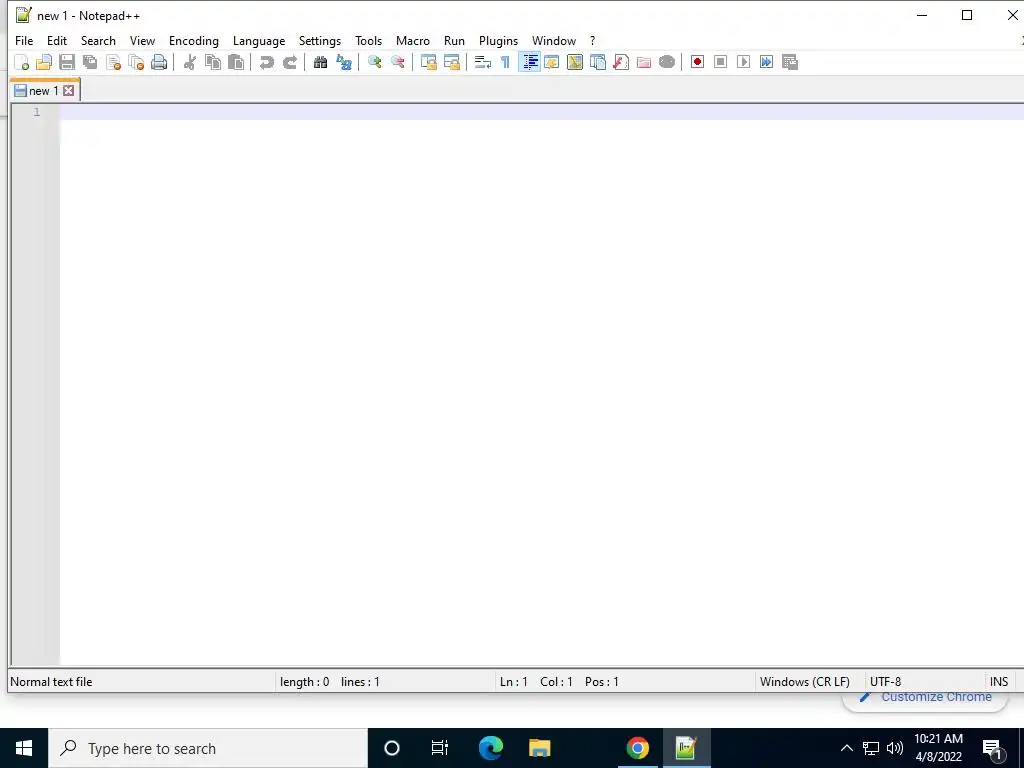Viewport: 1024px width, 768px height.
Task: Toggle the INS insert mode indicator
Action: coord(999,682)
